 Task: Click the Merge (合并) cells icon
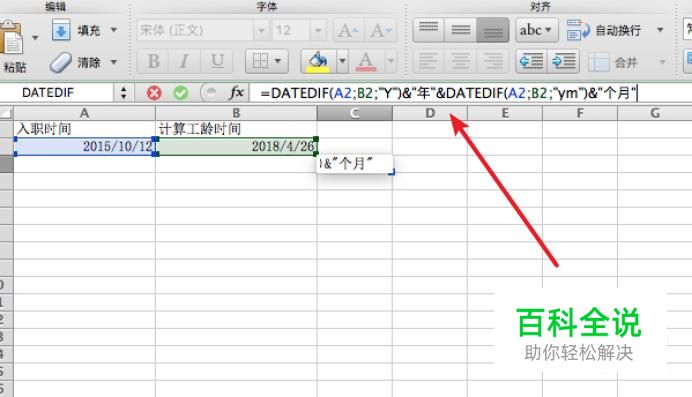coord(599,62)
